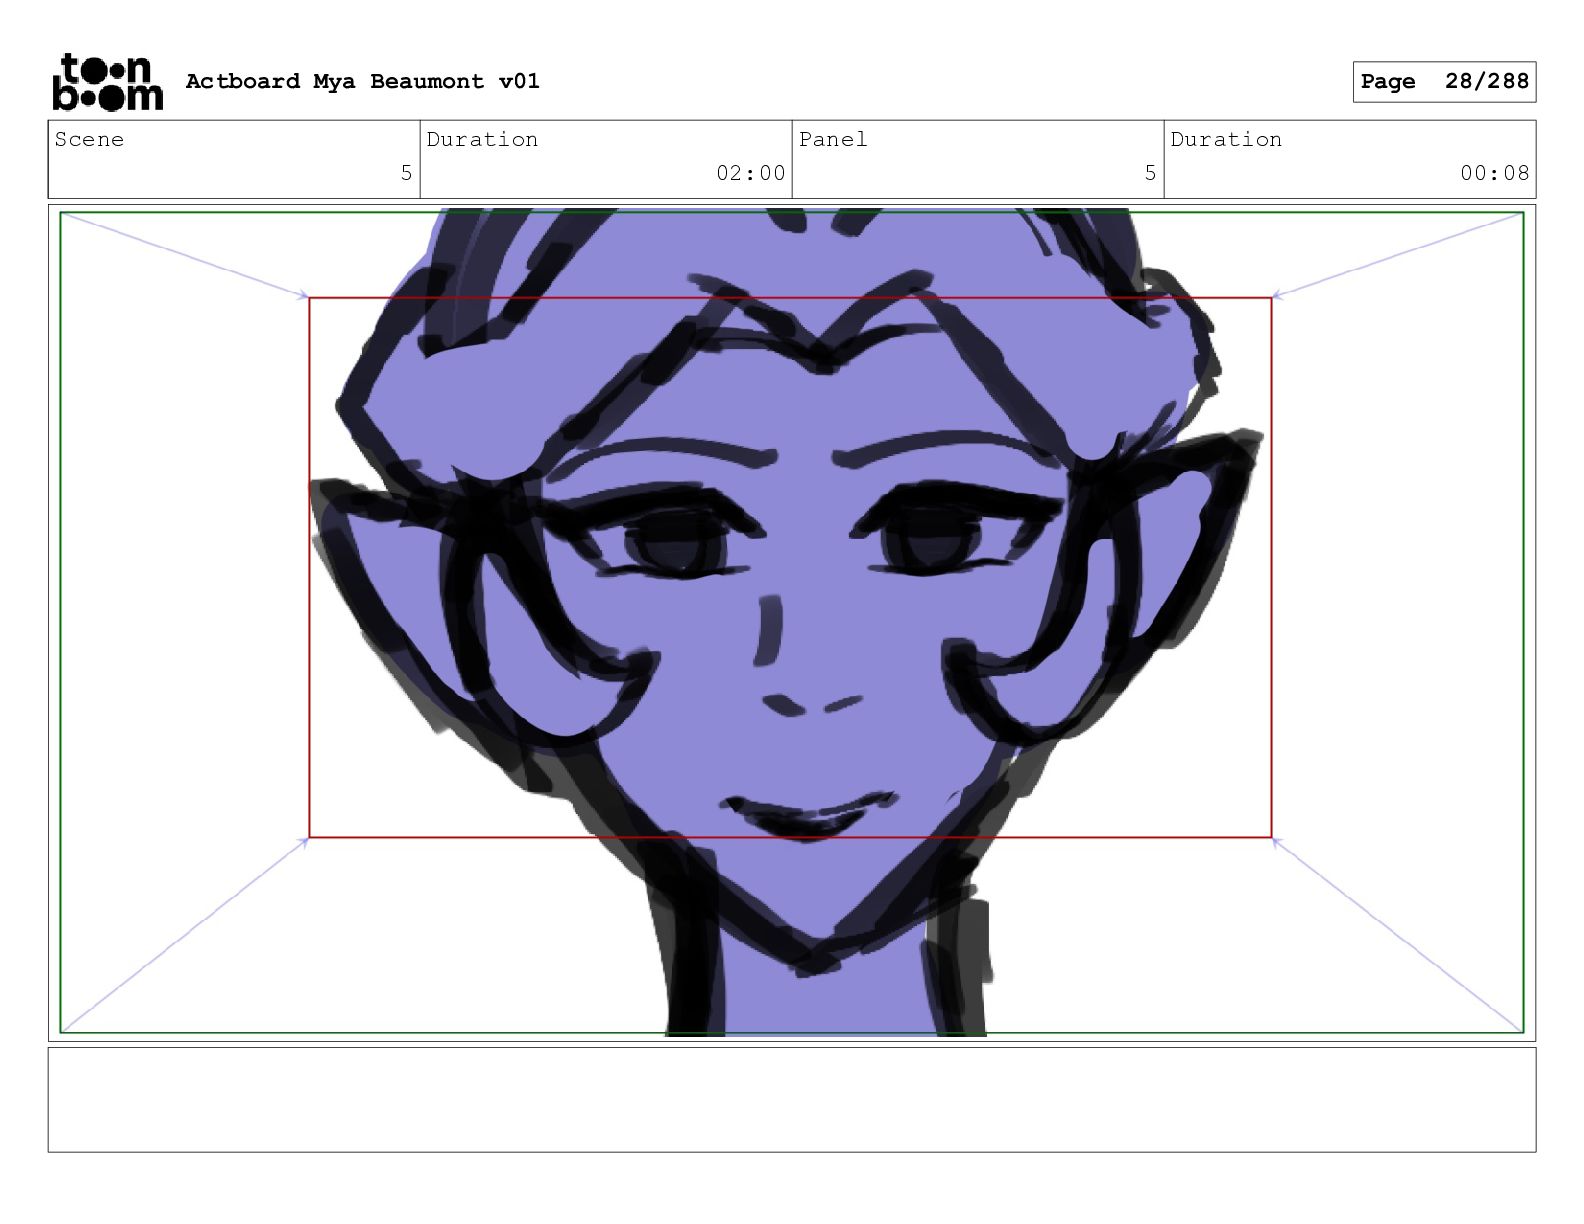Click the 'Panel' header label
The image size is (1584, 1224).
coord(833,139)
